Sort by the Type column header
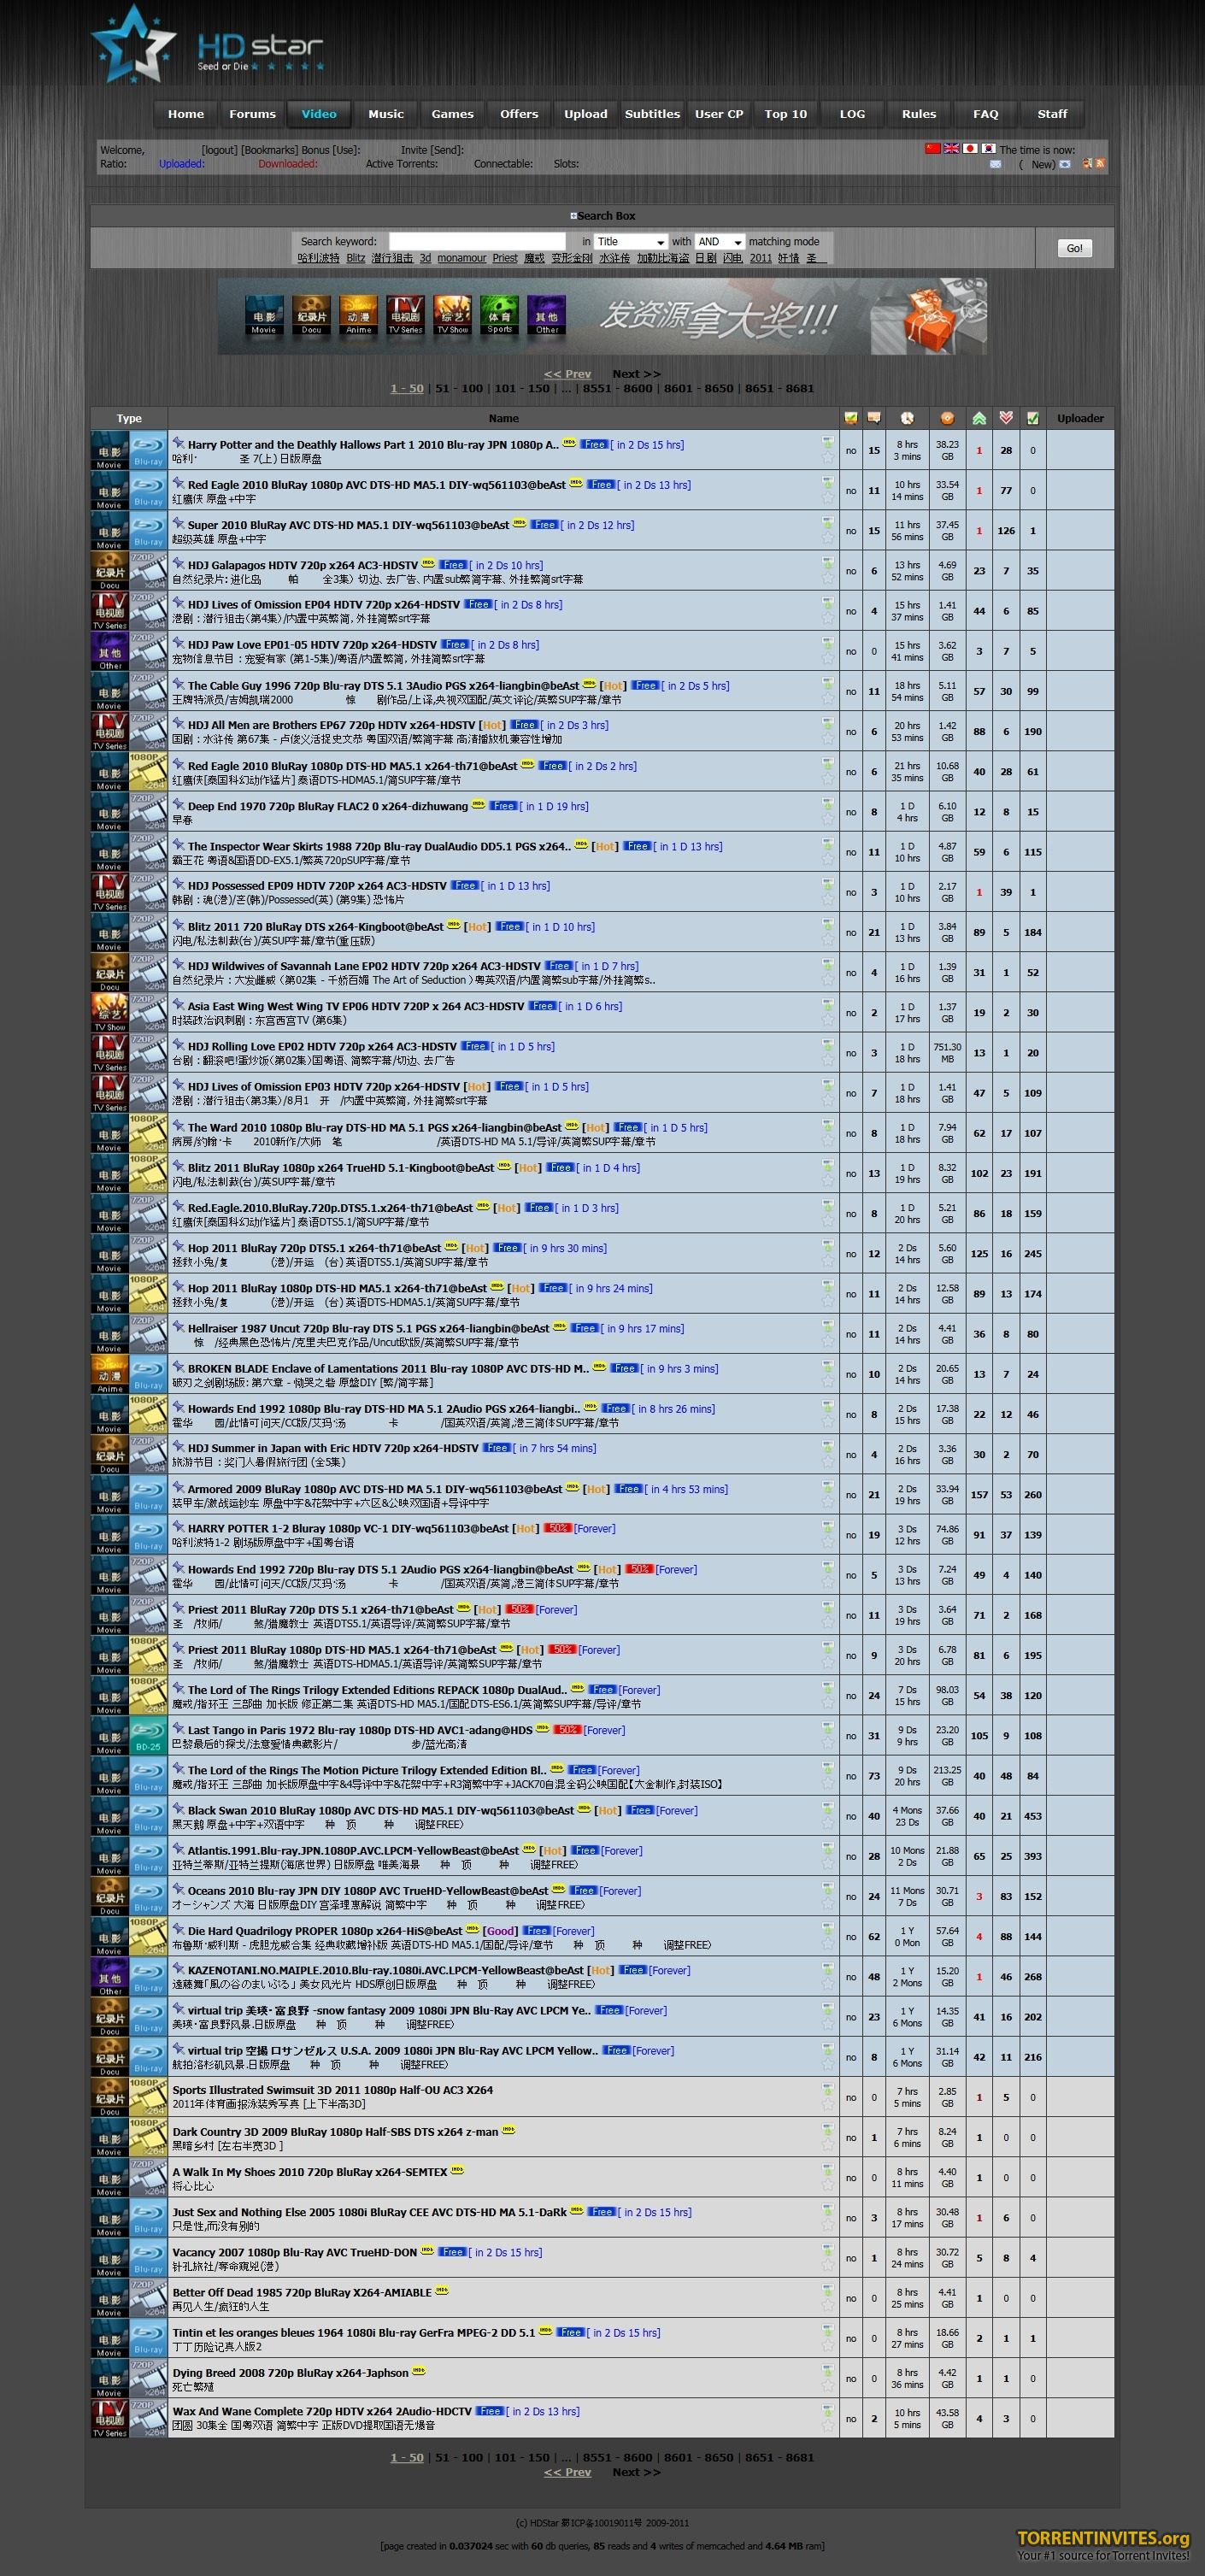This screenshot has height=2576, width=1205. (x=129, y=418)
